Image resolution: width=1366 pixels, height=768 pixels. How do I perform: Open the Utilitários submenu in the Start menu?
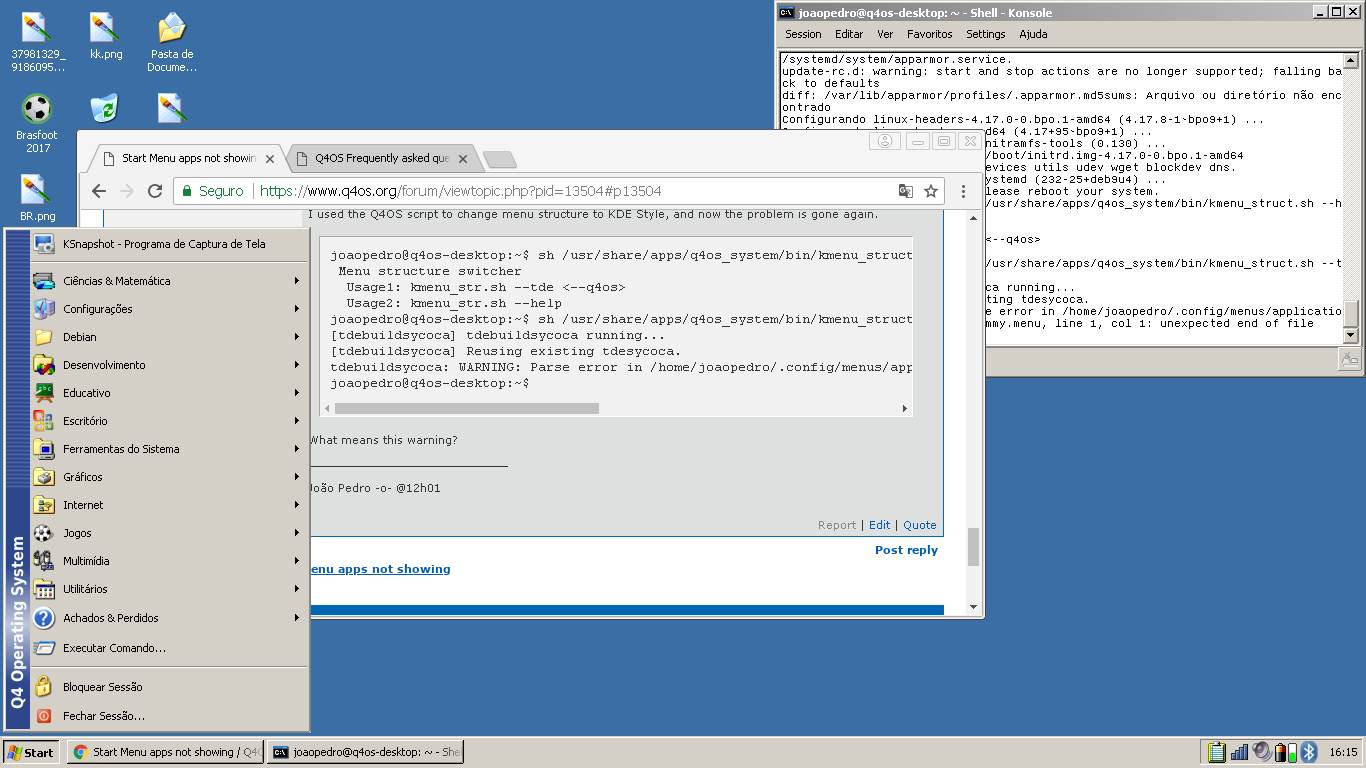click(x=168, y=589)
